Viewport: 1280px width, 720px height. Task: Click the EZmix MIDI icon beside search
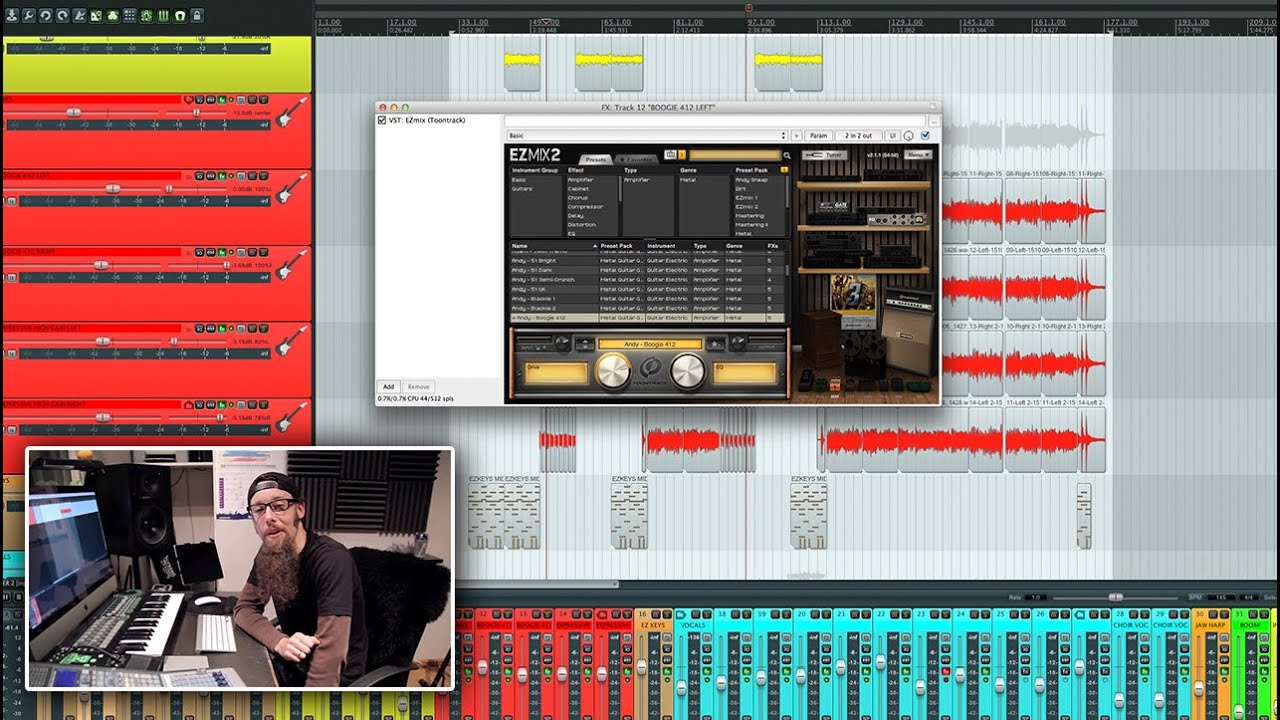point(670,155)
